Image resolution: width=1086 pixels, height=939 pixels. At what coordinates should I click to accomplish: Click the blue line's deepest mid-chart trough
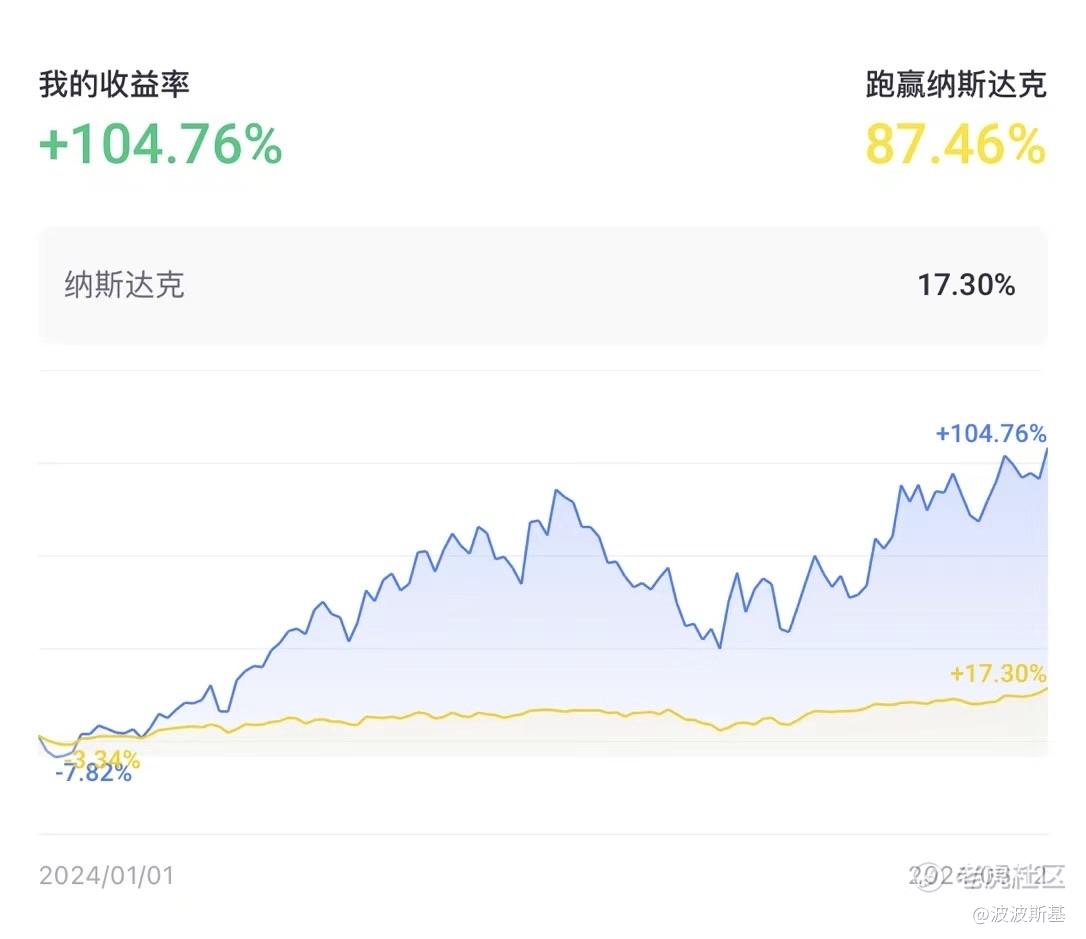[720, 647]
